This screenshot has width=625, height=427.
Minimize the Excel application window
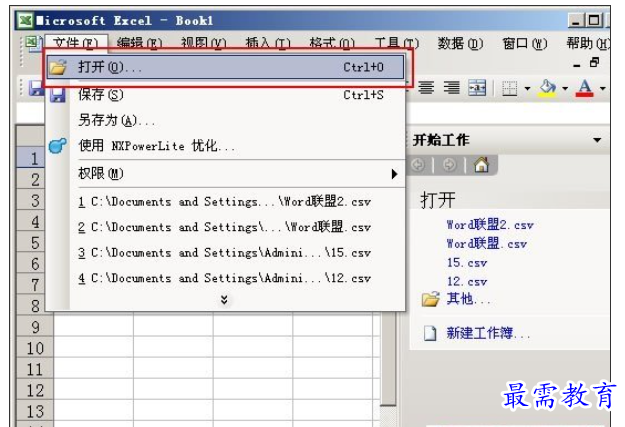576,20
